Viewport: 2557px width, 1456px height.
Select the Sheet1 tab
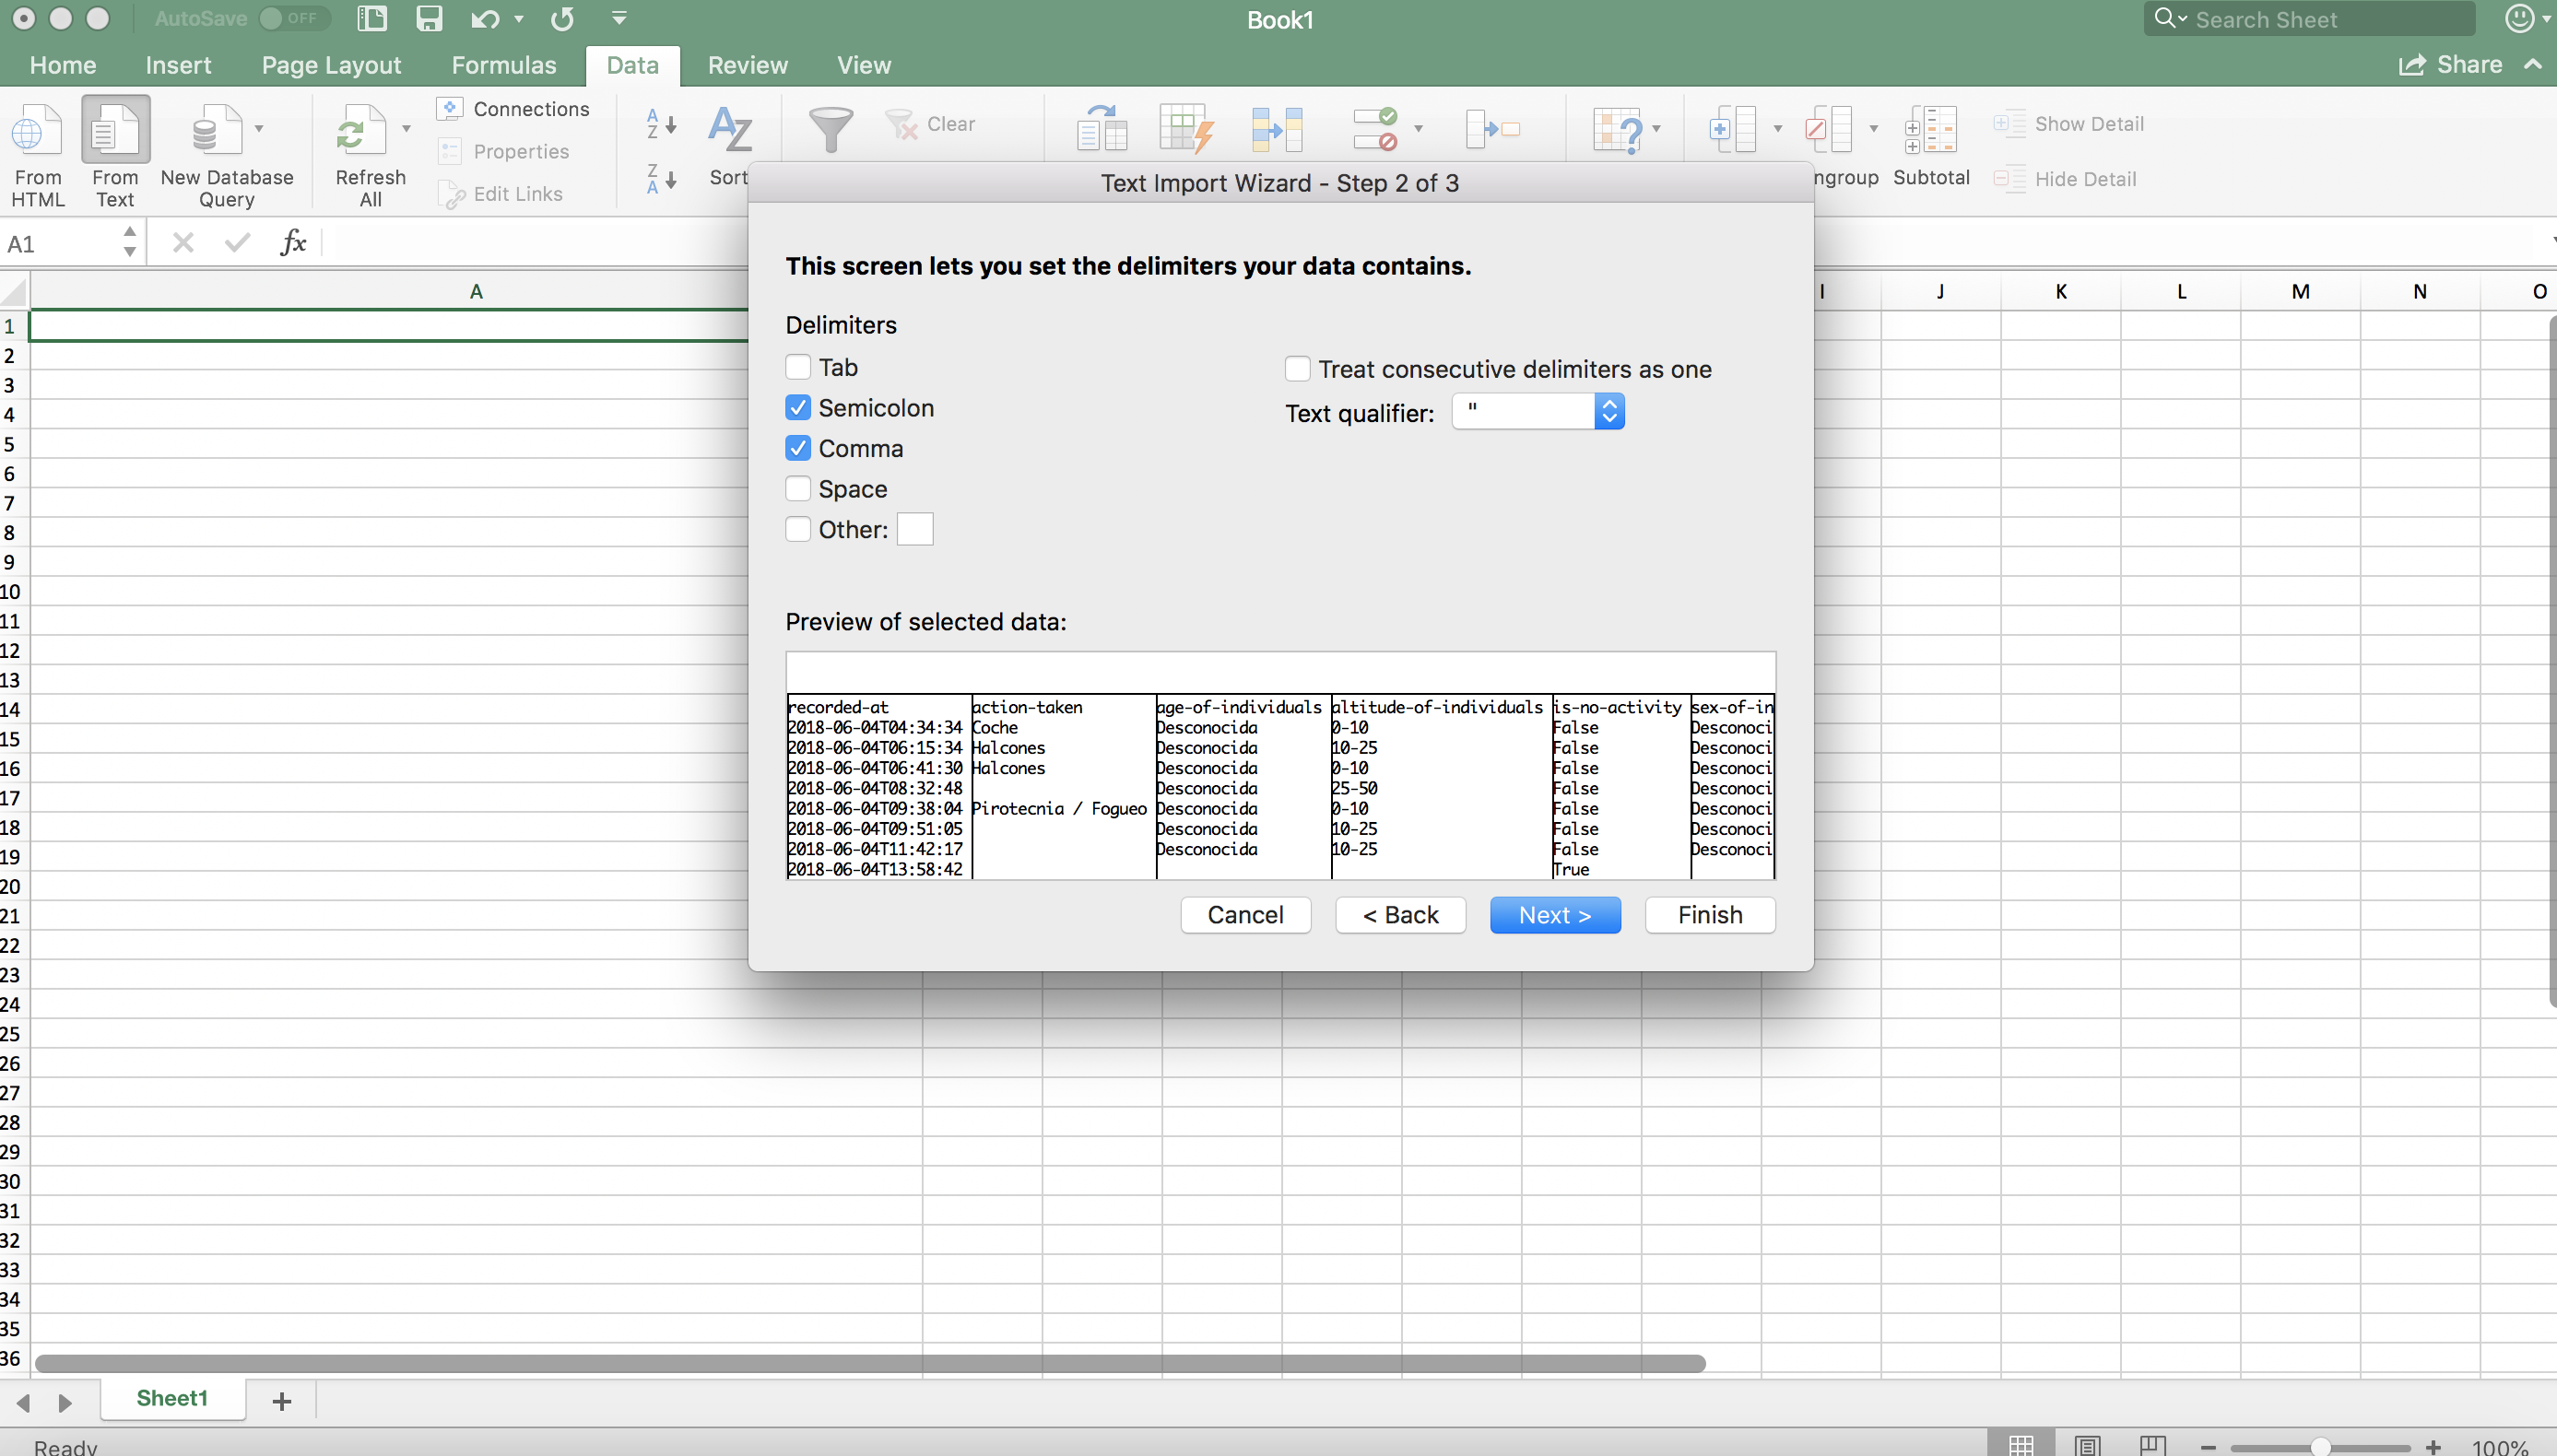point(172,1399)
